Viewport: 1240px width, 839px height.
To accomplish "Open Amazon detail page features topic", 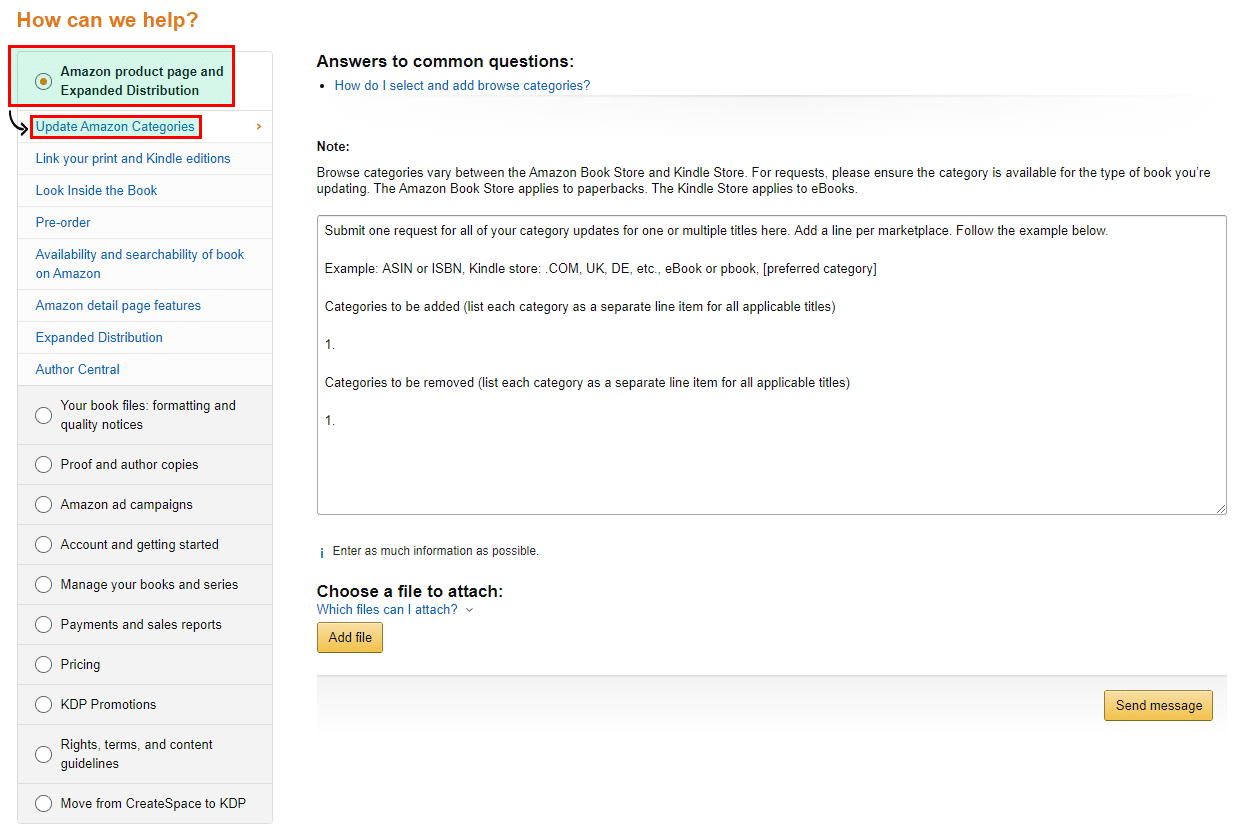I will pyautogui.click(x=118, y=306).
